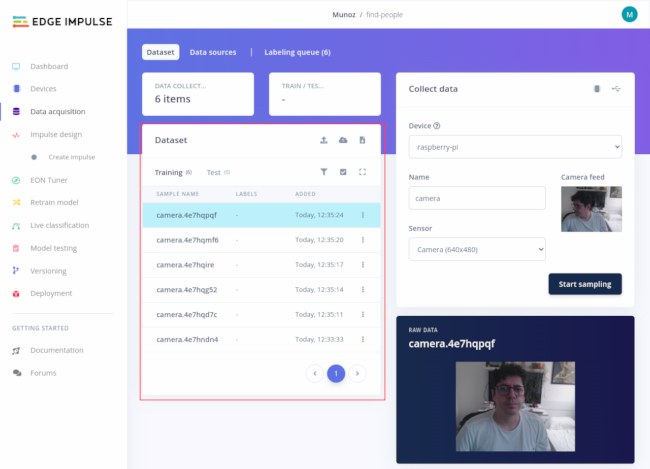Click the upload data icon in Dataset
Viewport: 650px width, 469px height.
click(x=323, y=141)
